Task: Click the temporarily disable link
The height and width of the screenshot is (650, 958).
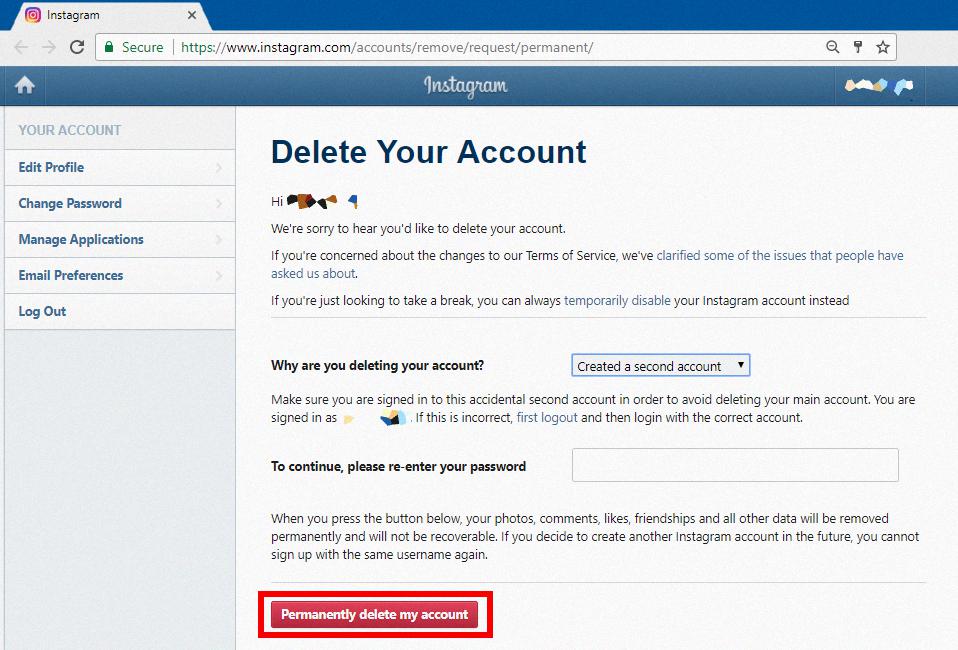Action: coord(617,301)
